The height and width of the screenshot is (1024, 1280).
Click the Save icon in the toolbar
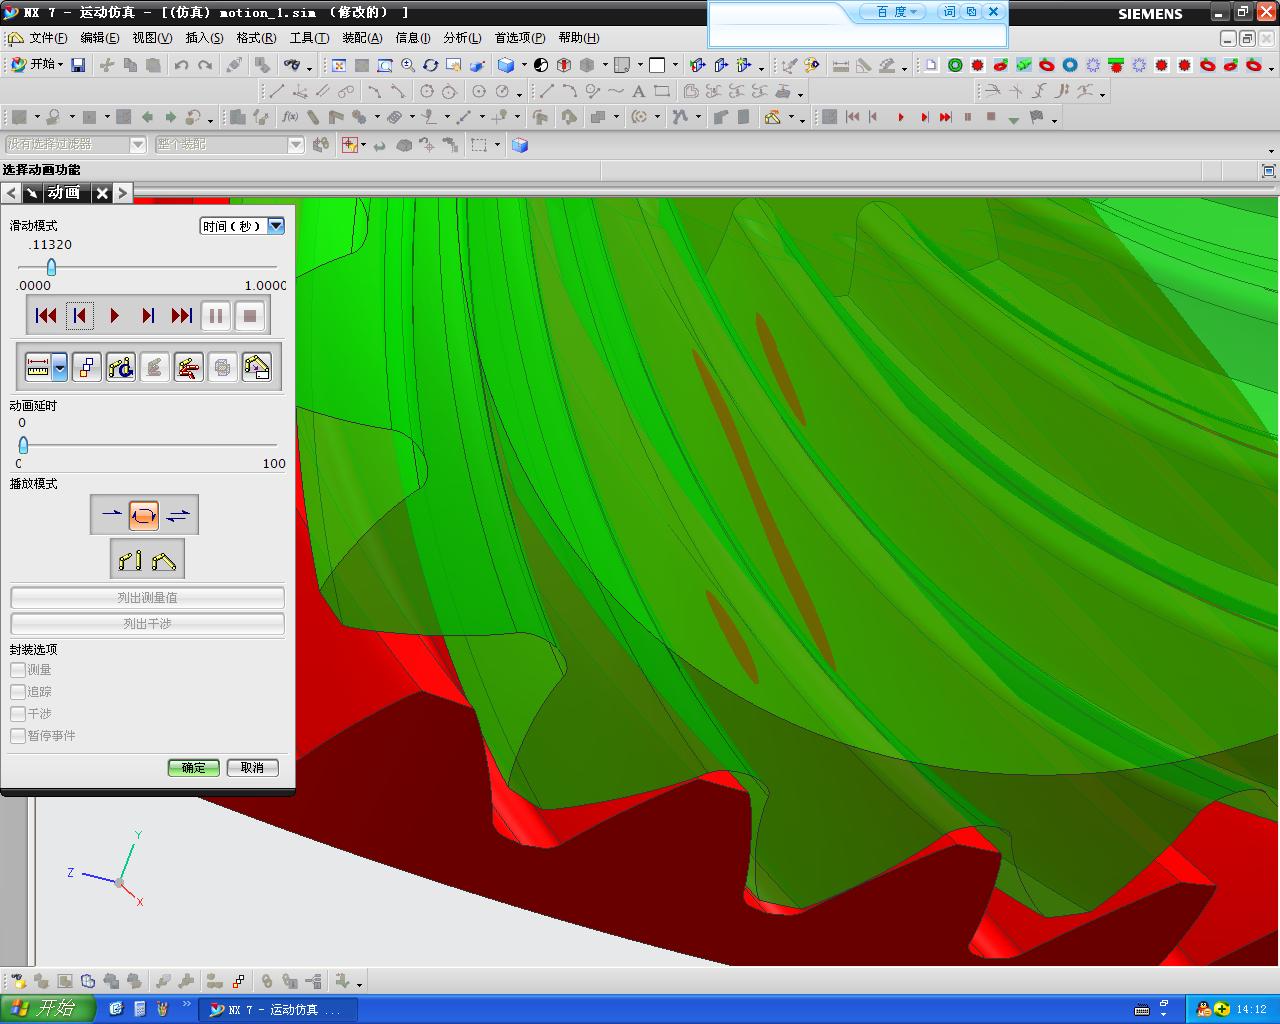pyautogui.click(x=78, y=65)
